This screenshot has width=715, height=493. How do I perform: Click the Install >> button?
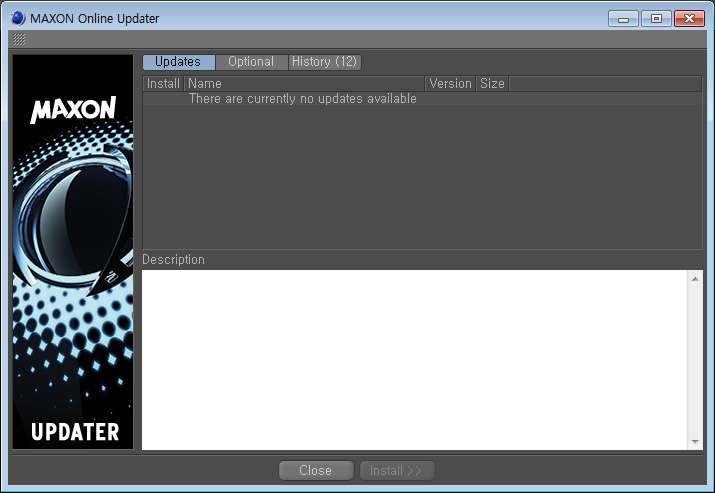pos(397,470)
